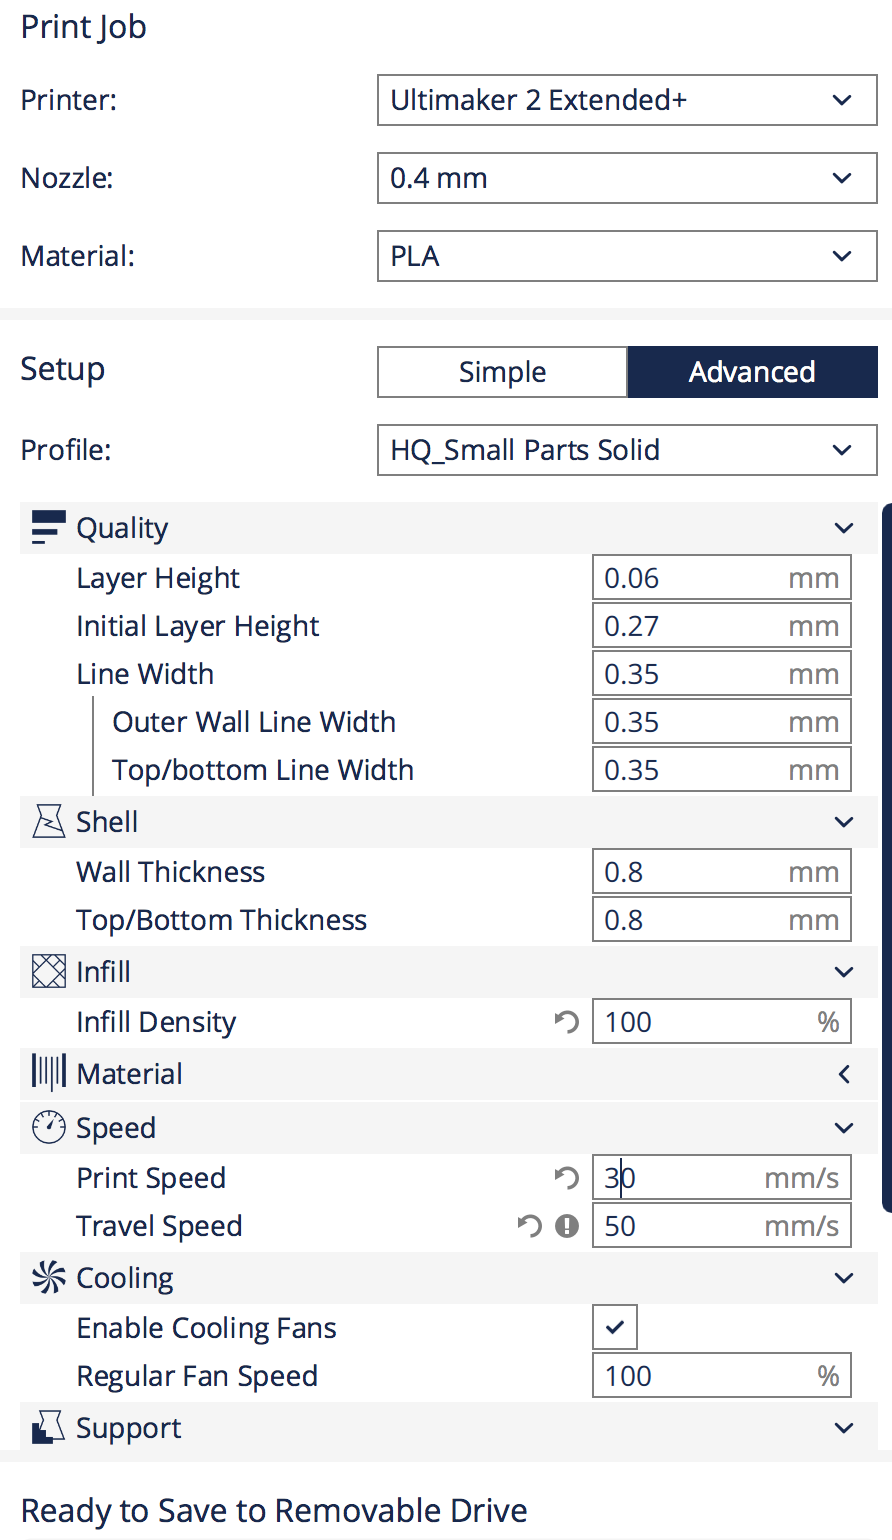The height and width of the screenshot is (1540, 892).
Task: Click the Support category icon
Action: pyautogui.click(x=48, y=1427)
